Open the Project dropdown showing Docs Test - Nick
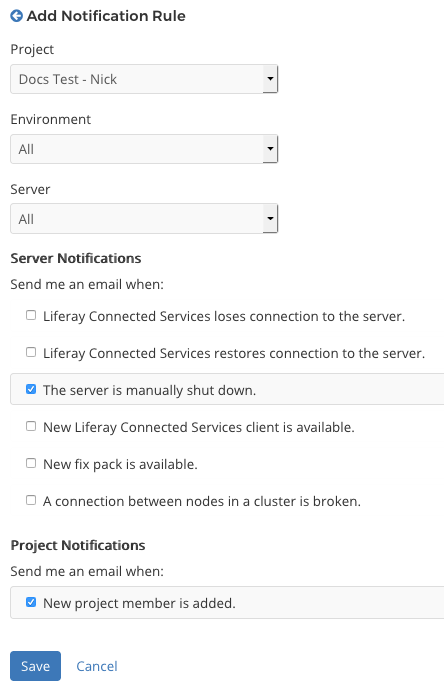Screen dimensions: 444x691 (144, 79)
